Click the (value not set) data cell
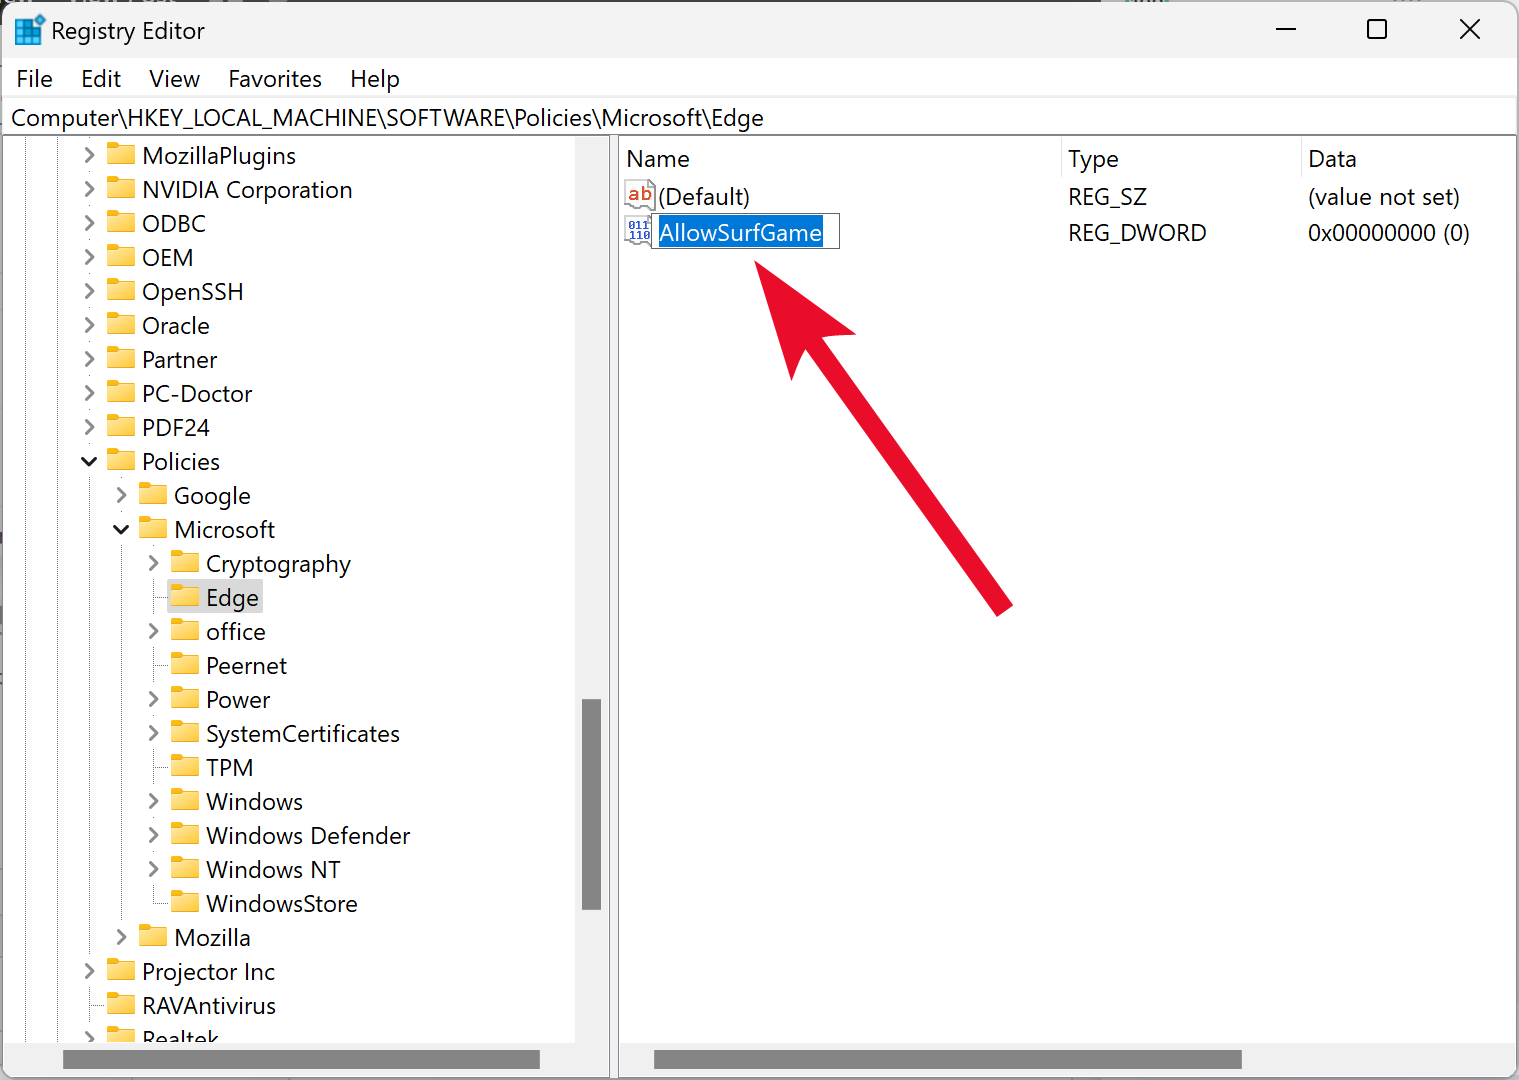Viewport: 1519px width, 1080px height. [1383, 197]
